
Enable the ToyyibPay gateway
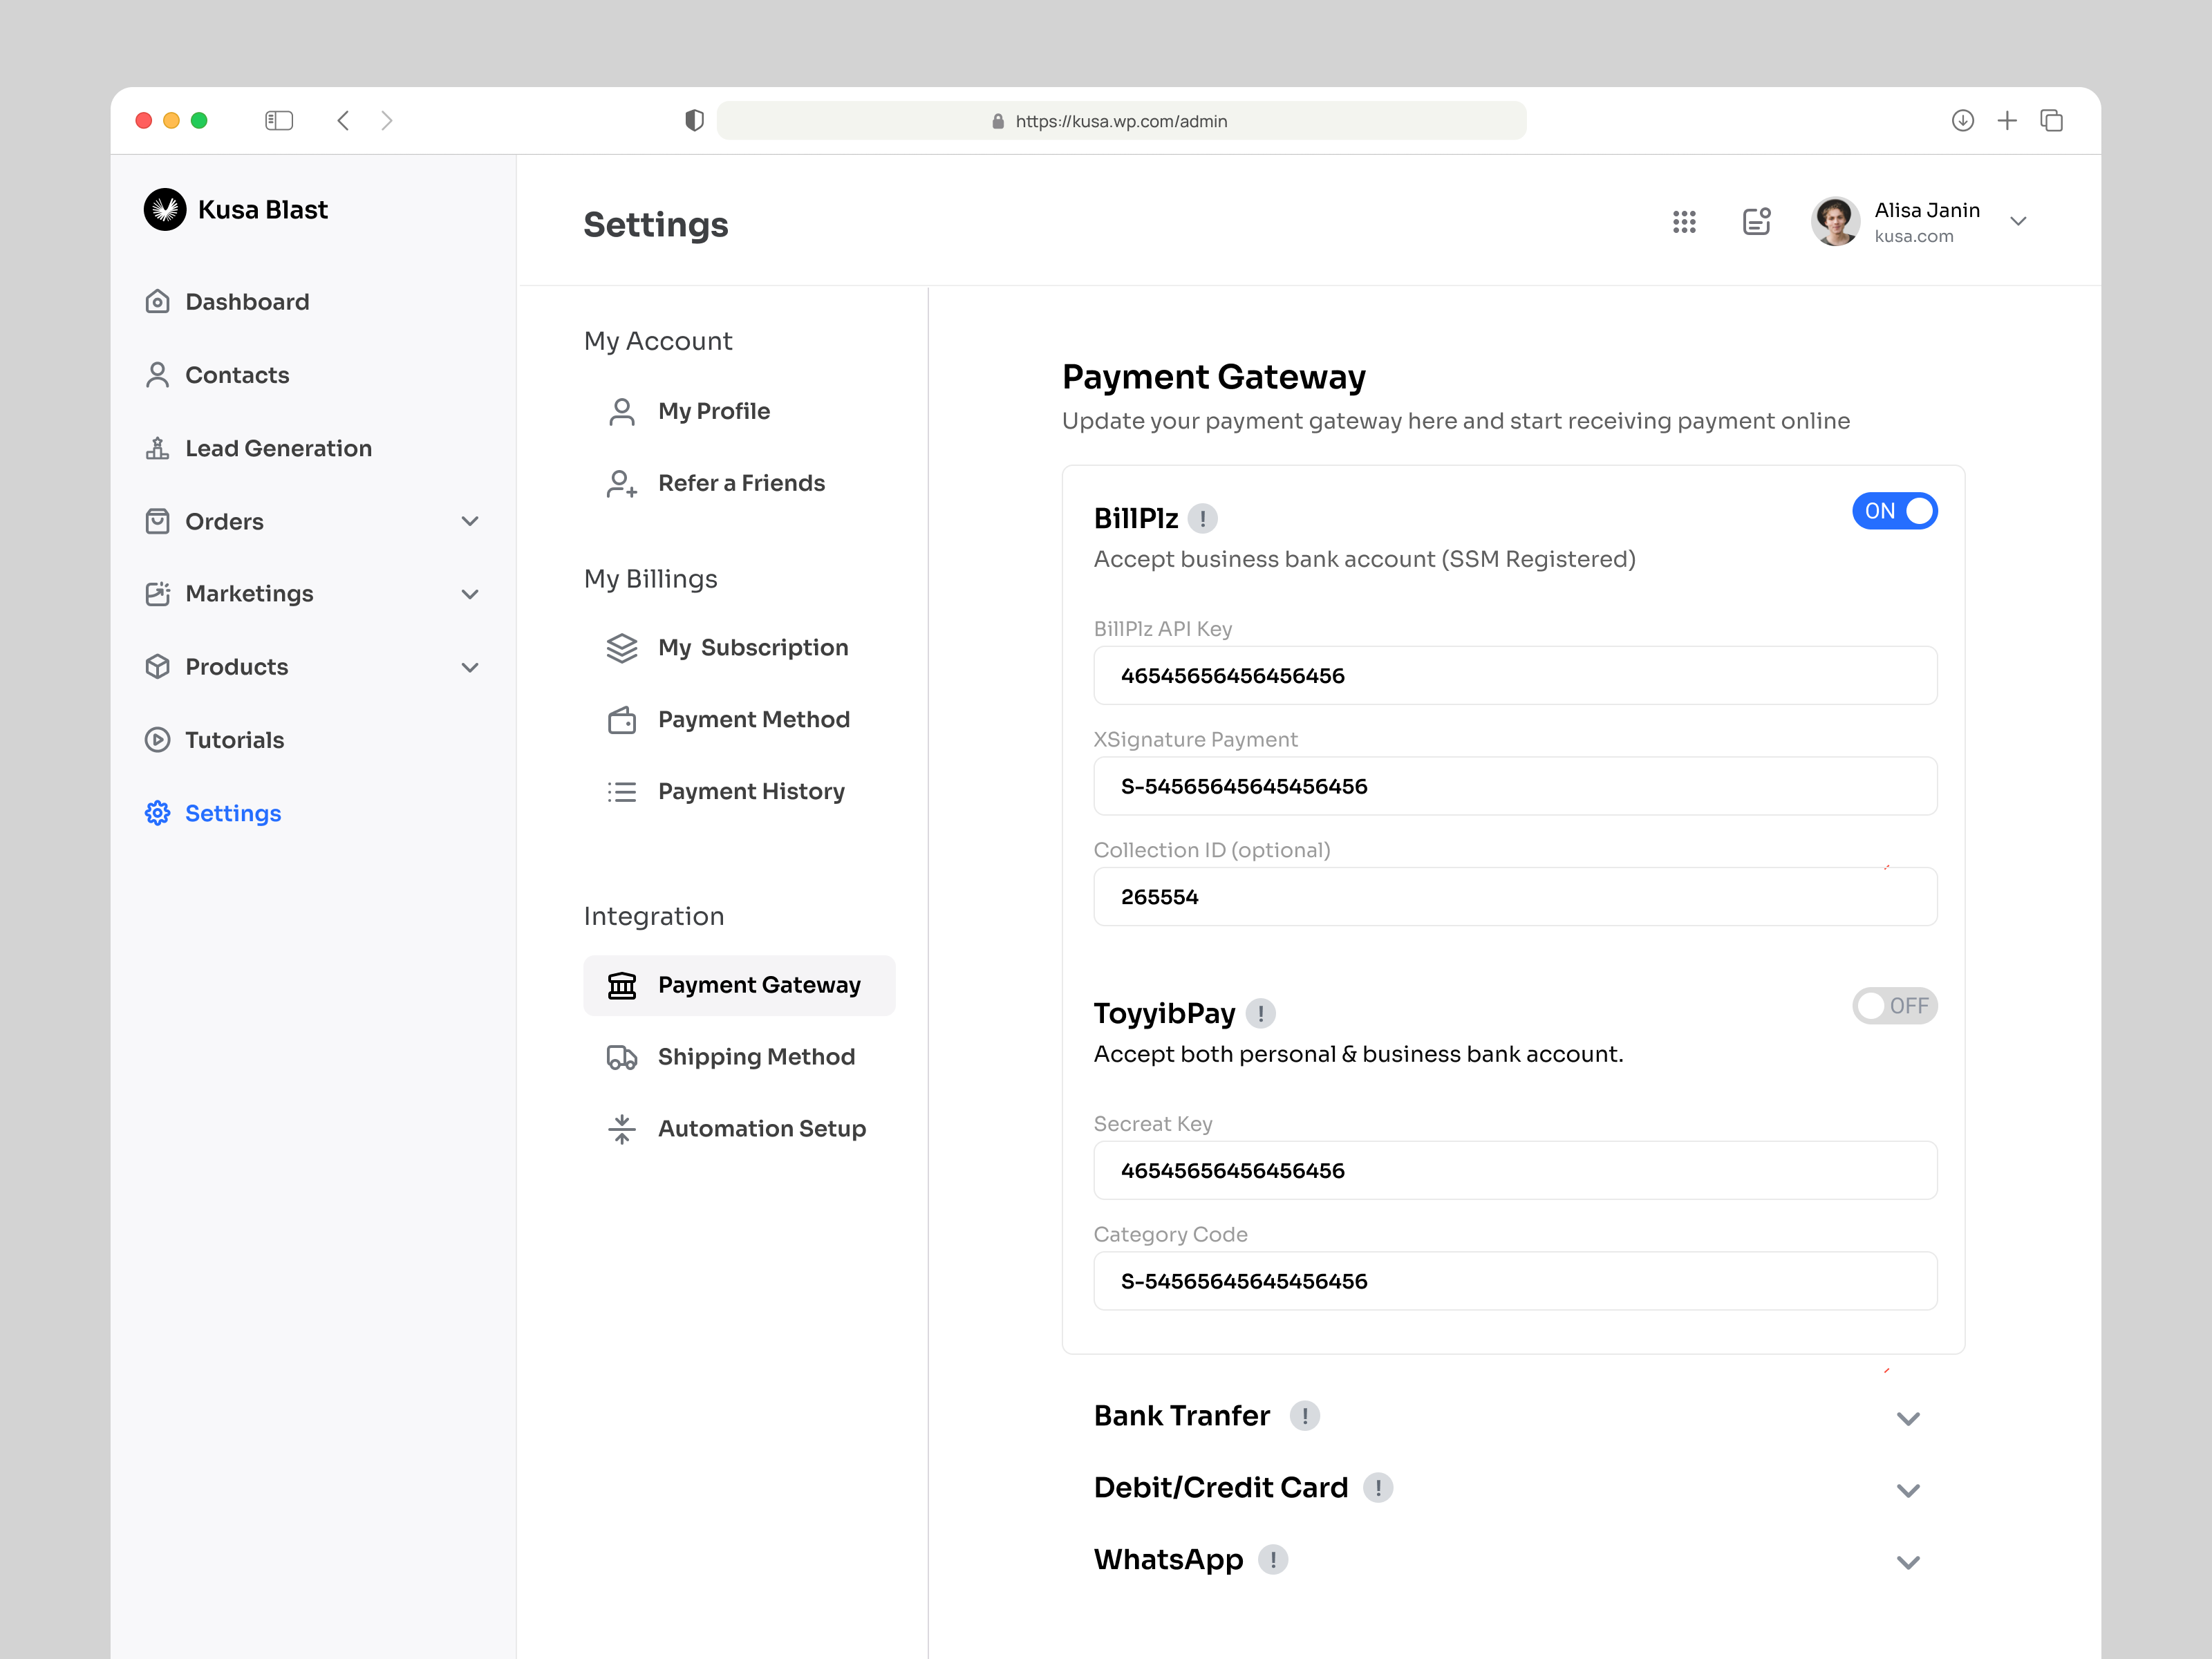[1894, 1006]
